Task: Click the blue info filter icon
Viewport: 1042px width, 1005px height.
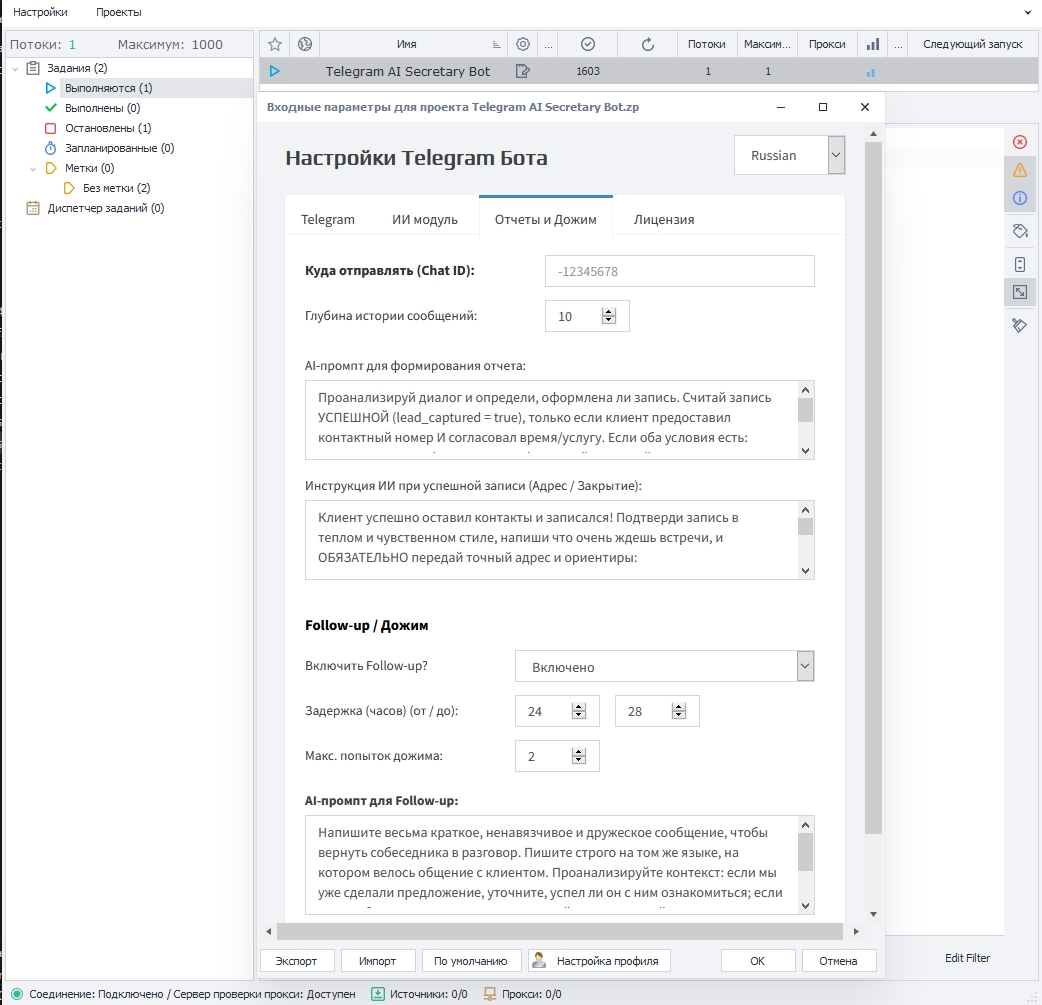Action: pos(1020,198)
